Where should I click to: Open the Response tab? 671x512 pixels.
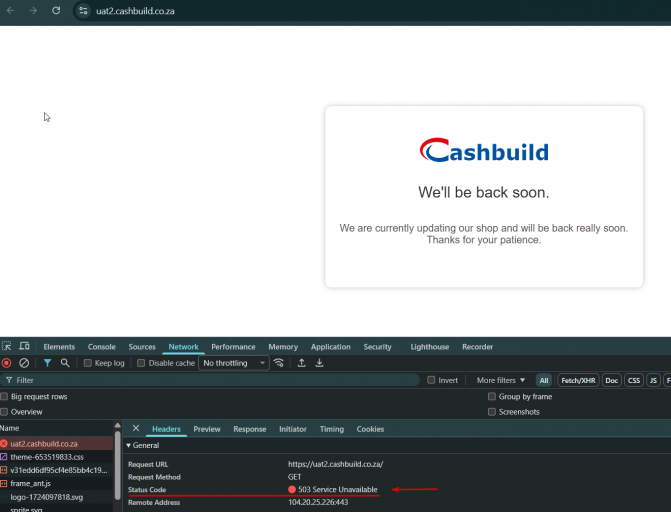(249, 429)
